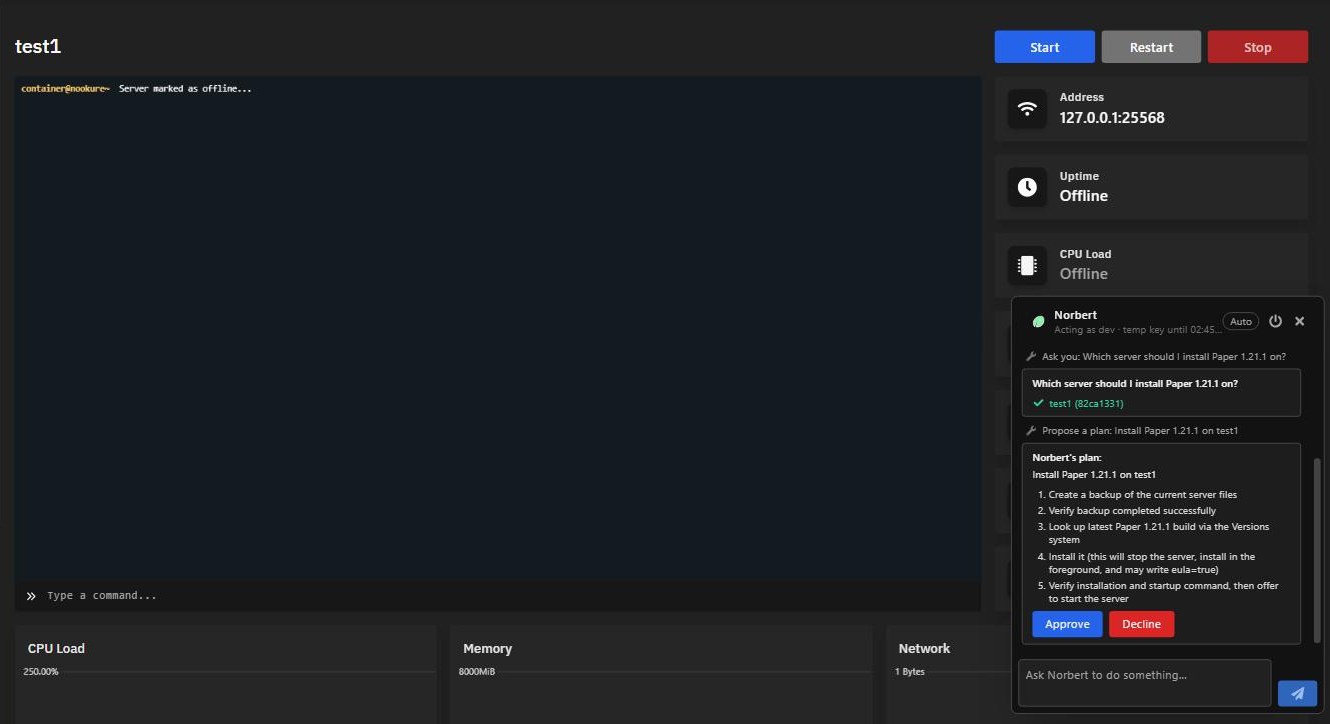Decline Norbert's proposed plan
This screenshot has height=724, width=1330.
1142,624
